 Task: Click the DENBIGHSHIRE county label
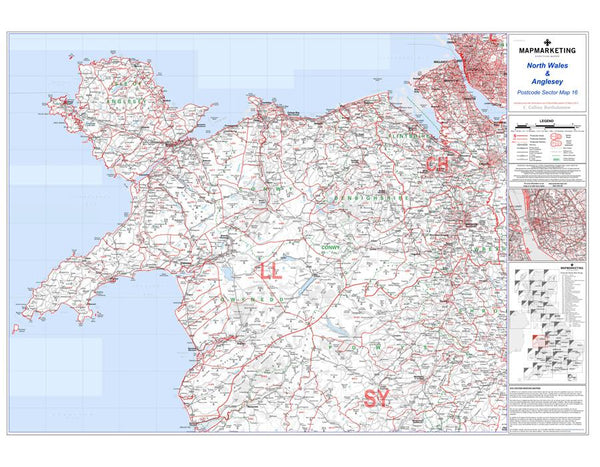372,198
